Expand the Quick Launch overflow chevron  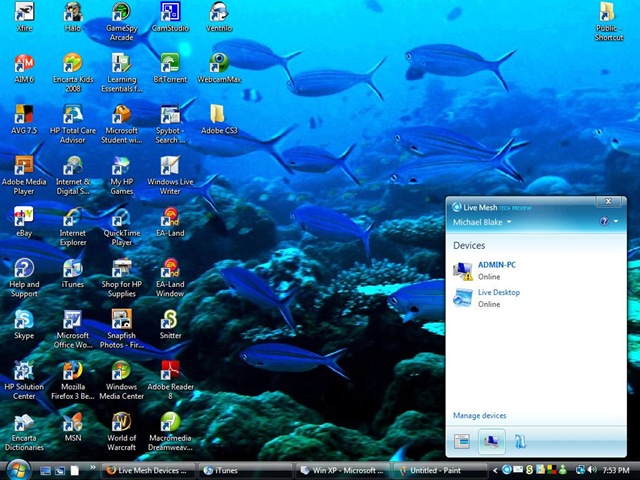93,467
